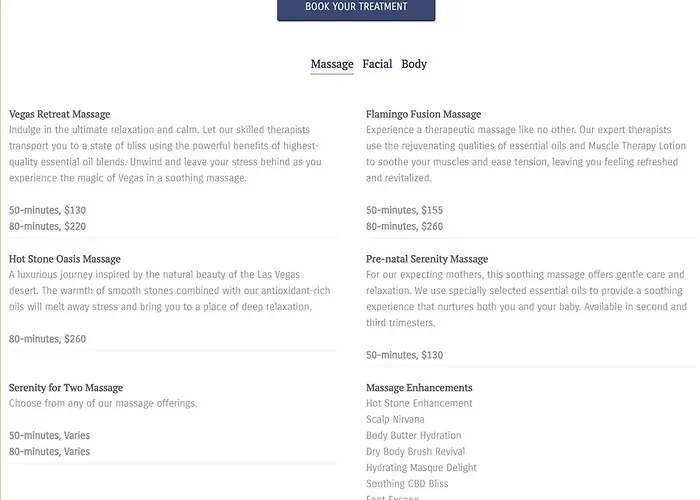Switch to the Massage tab
This screenshot has height=500, width=700.
click(x=332, y=64)
